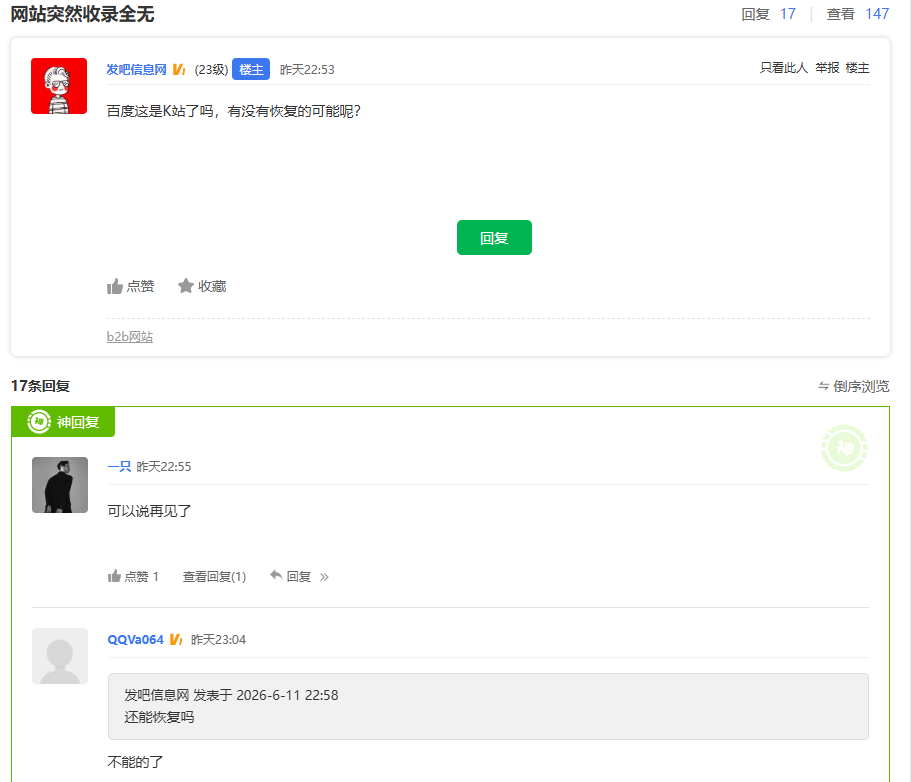911x782 pixels.
Task: Click the thread title 网站突然收录全无
Action: tap(83, 14)
